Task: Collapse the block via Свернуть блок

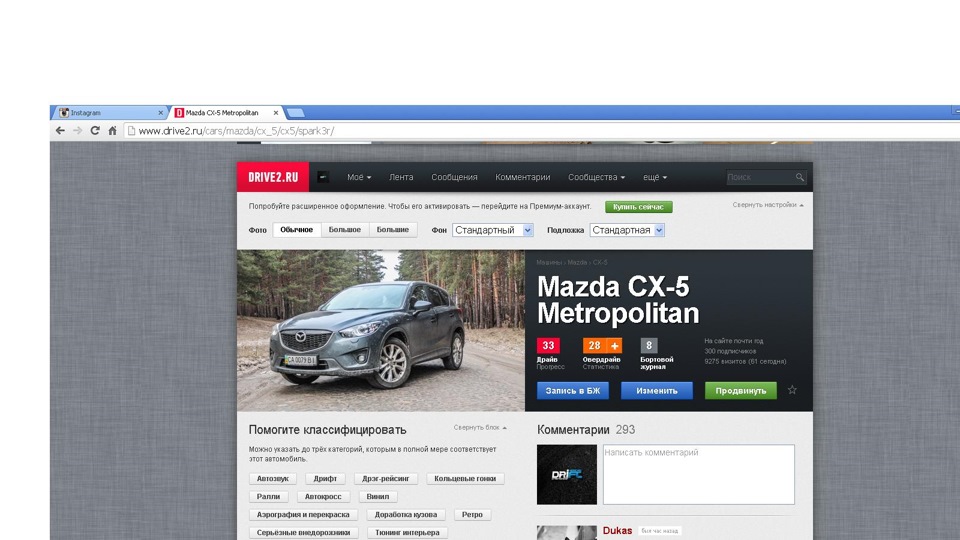Action: tap(480, 427)
